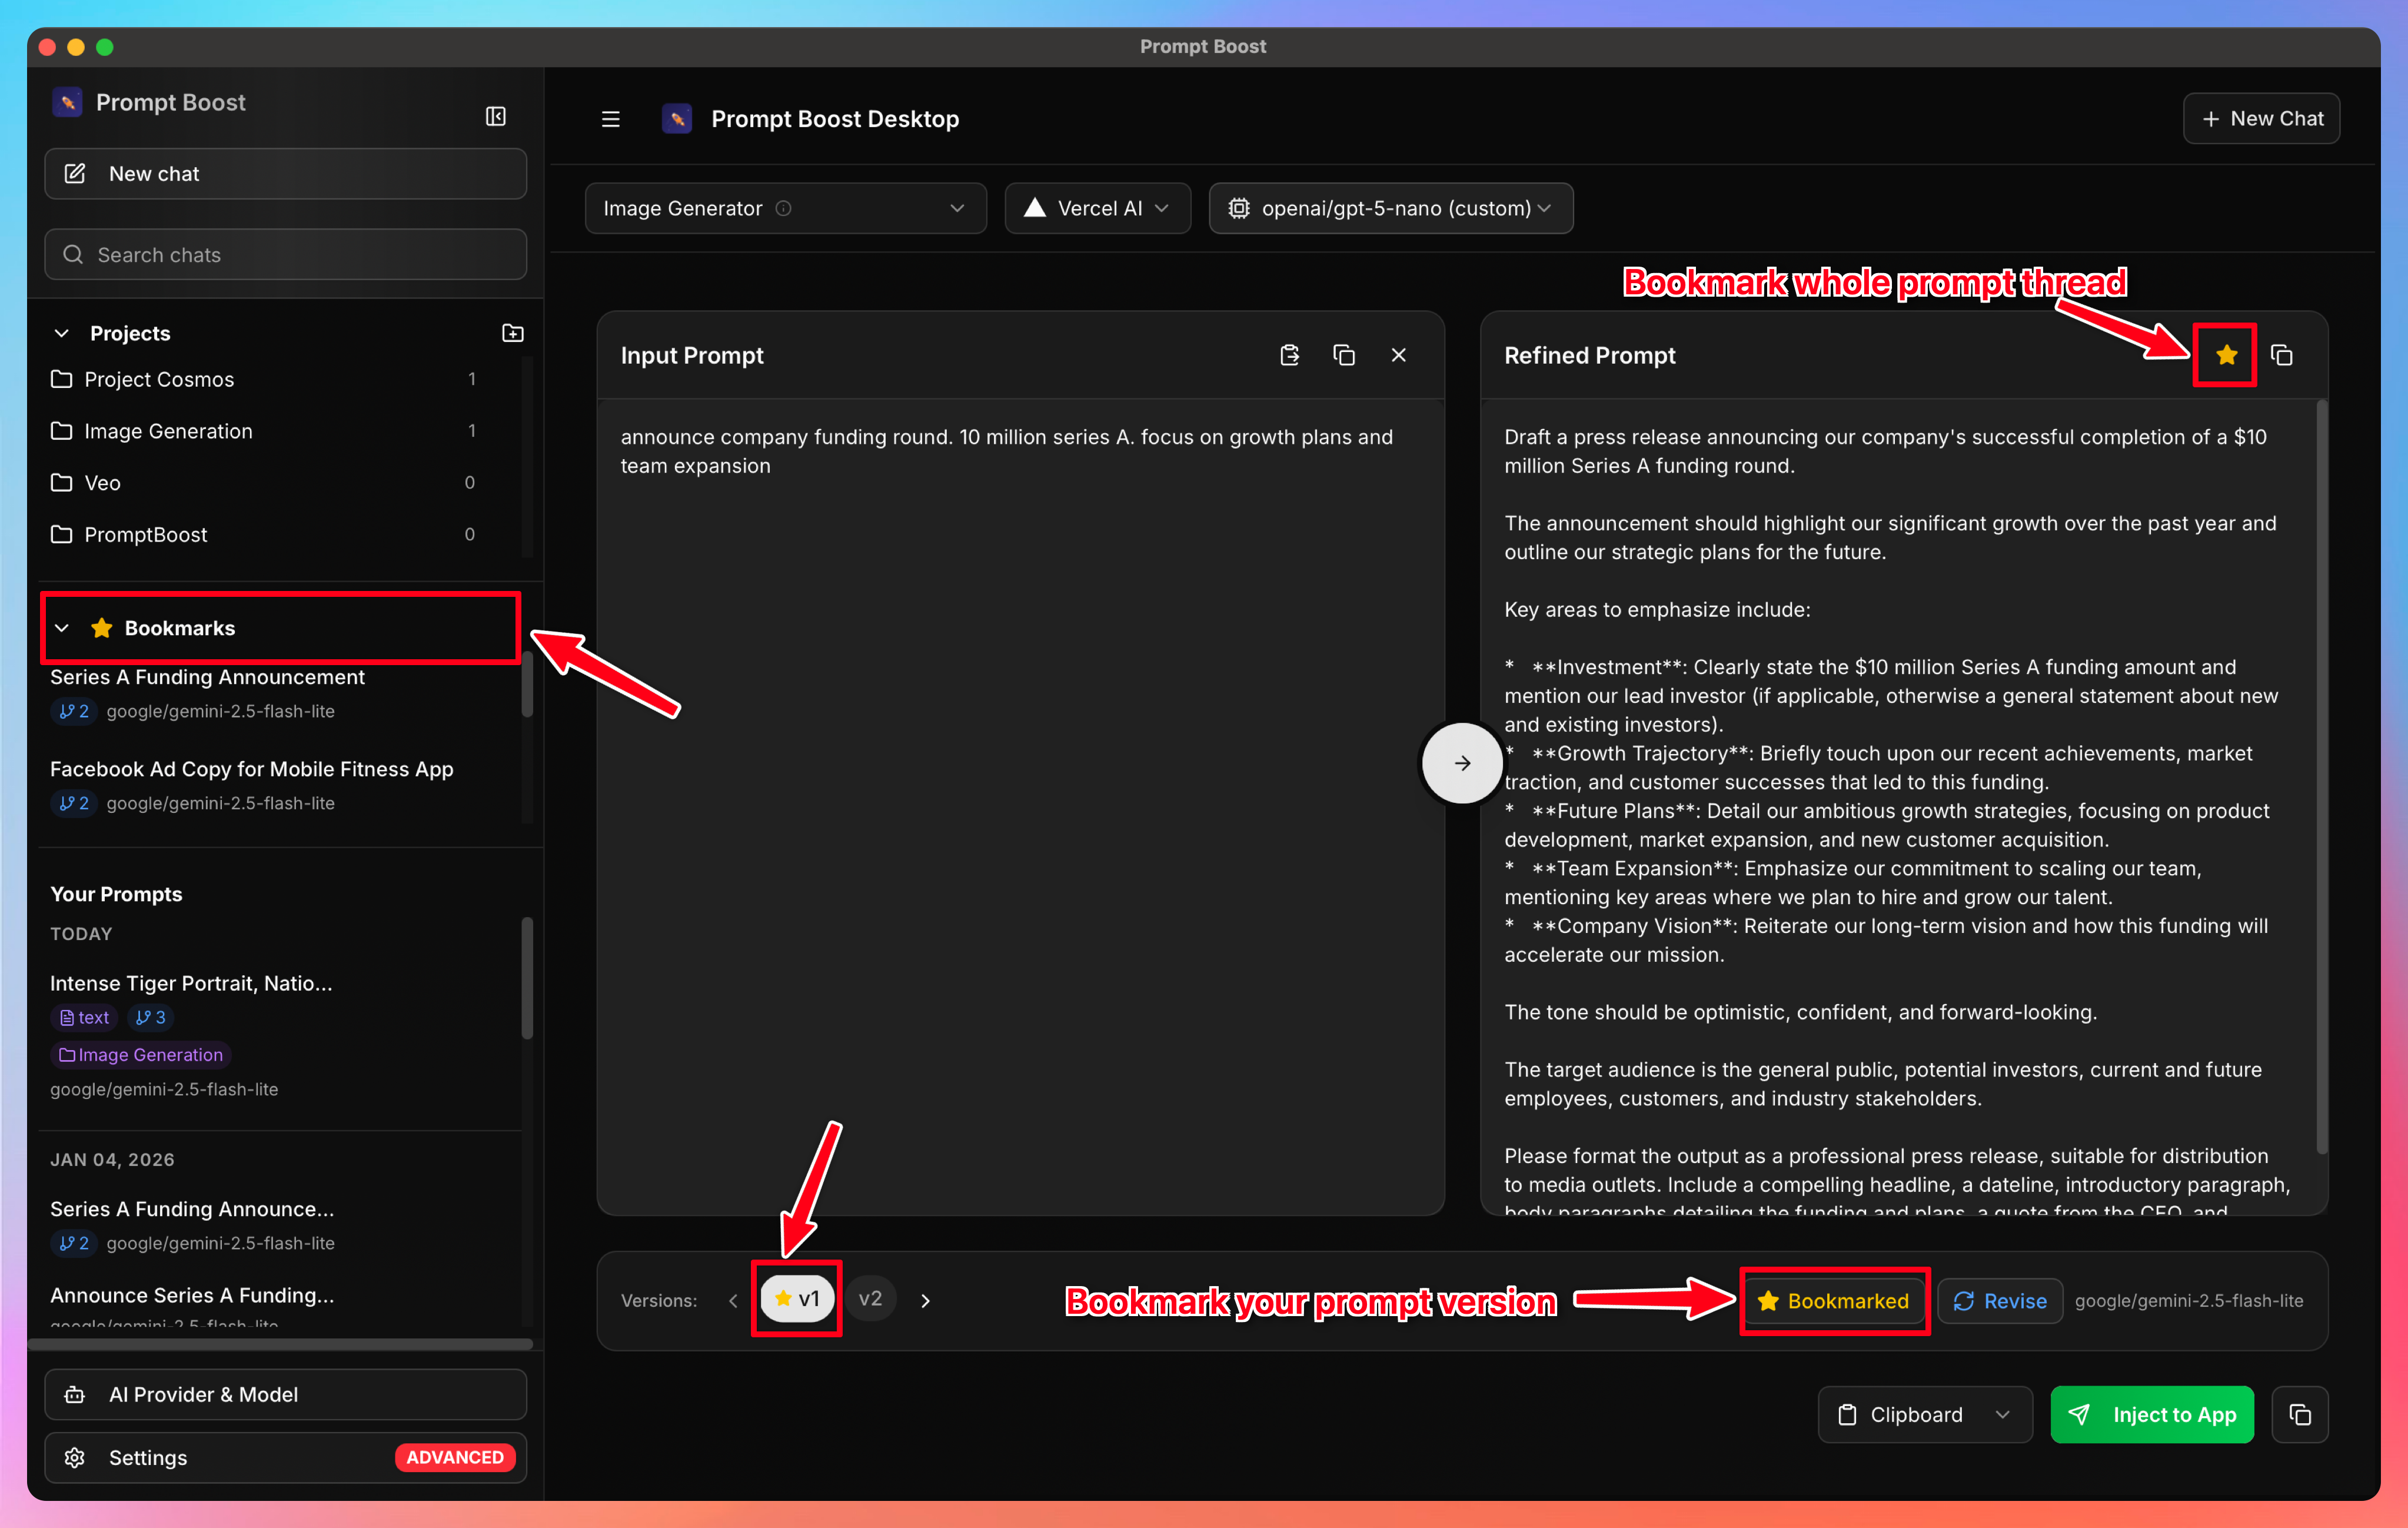Open the navigation hamburger menu
Screen dimensions: 2408x1528
[x=610, y=118]
